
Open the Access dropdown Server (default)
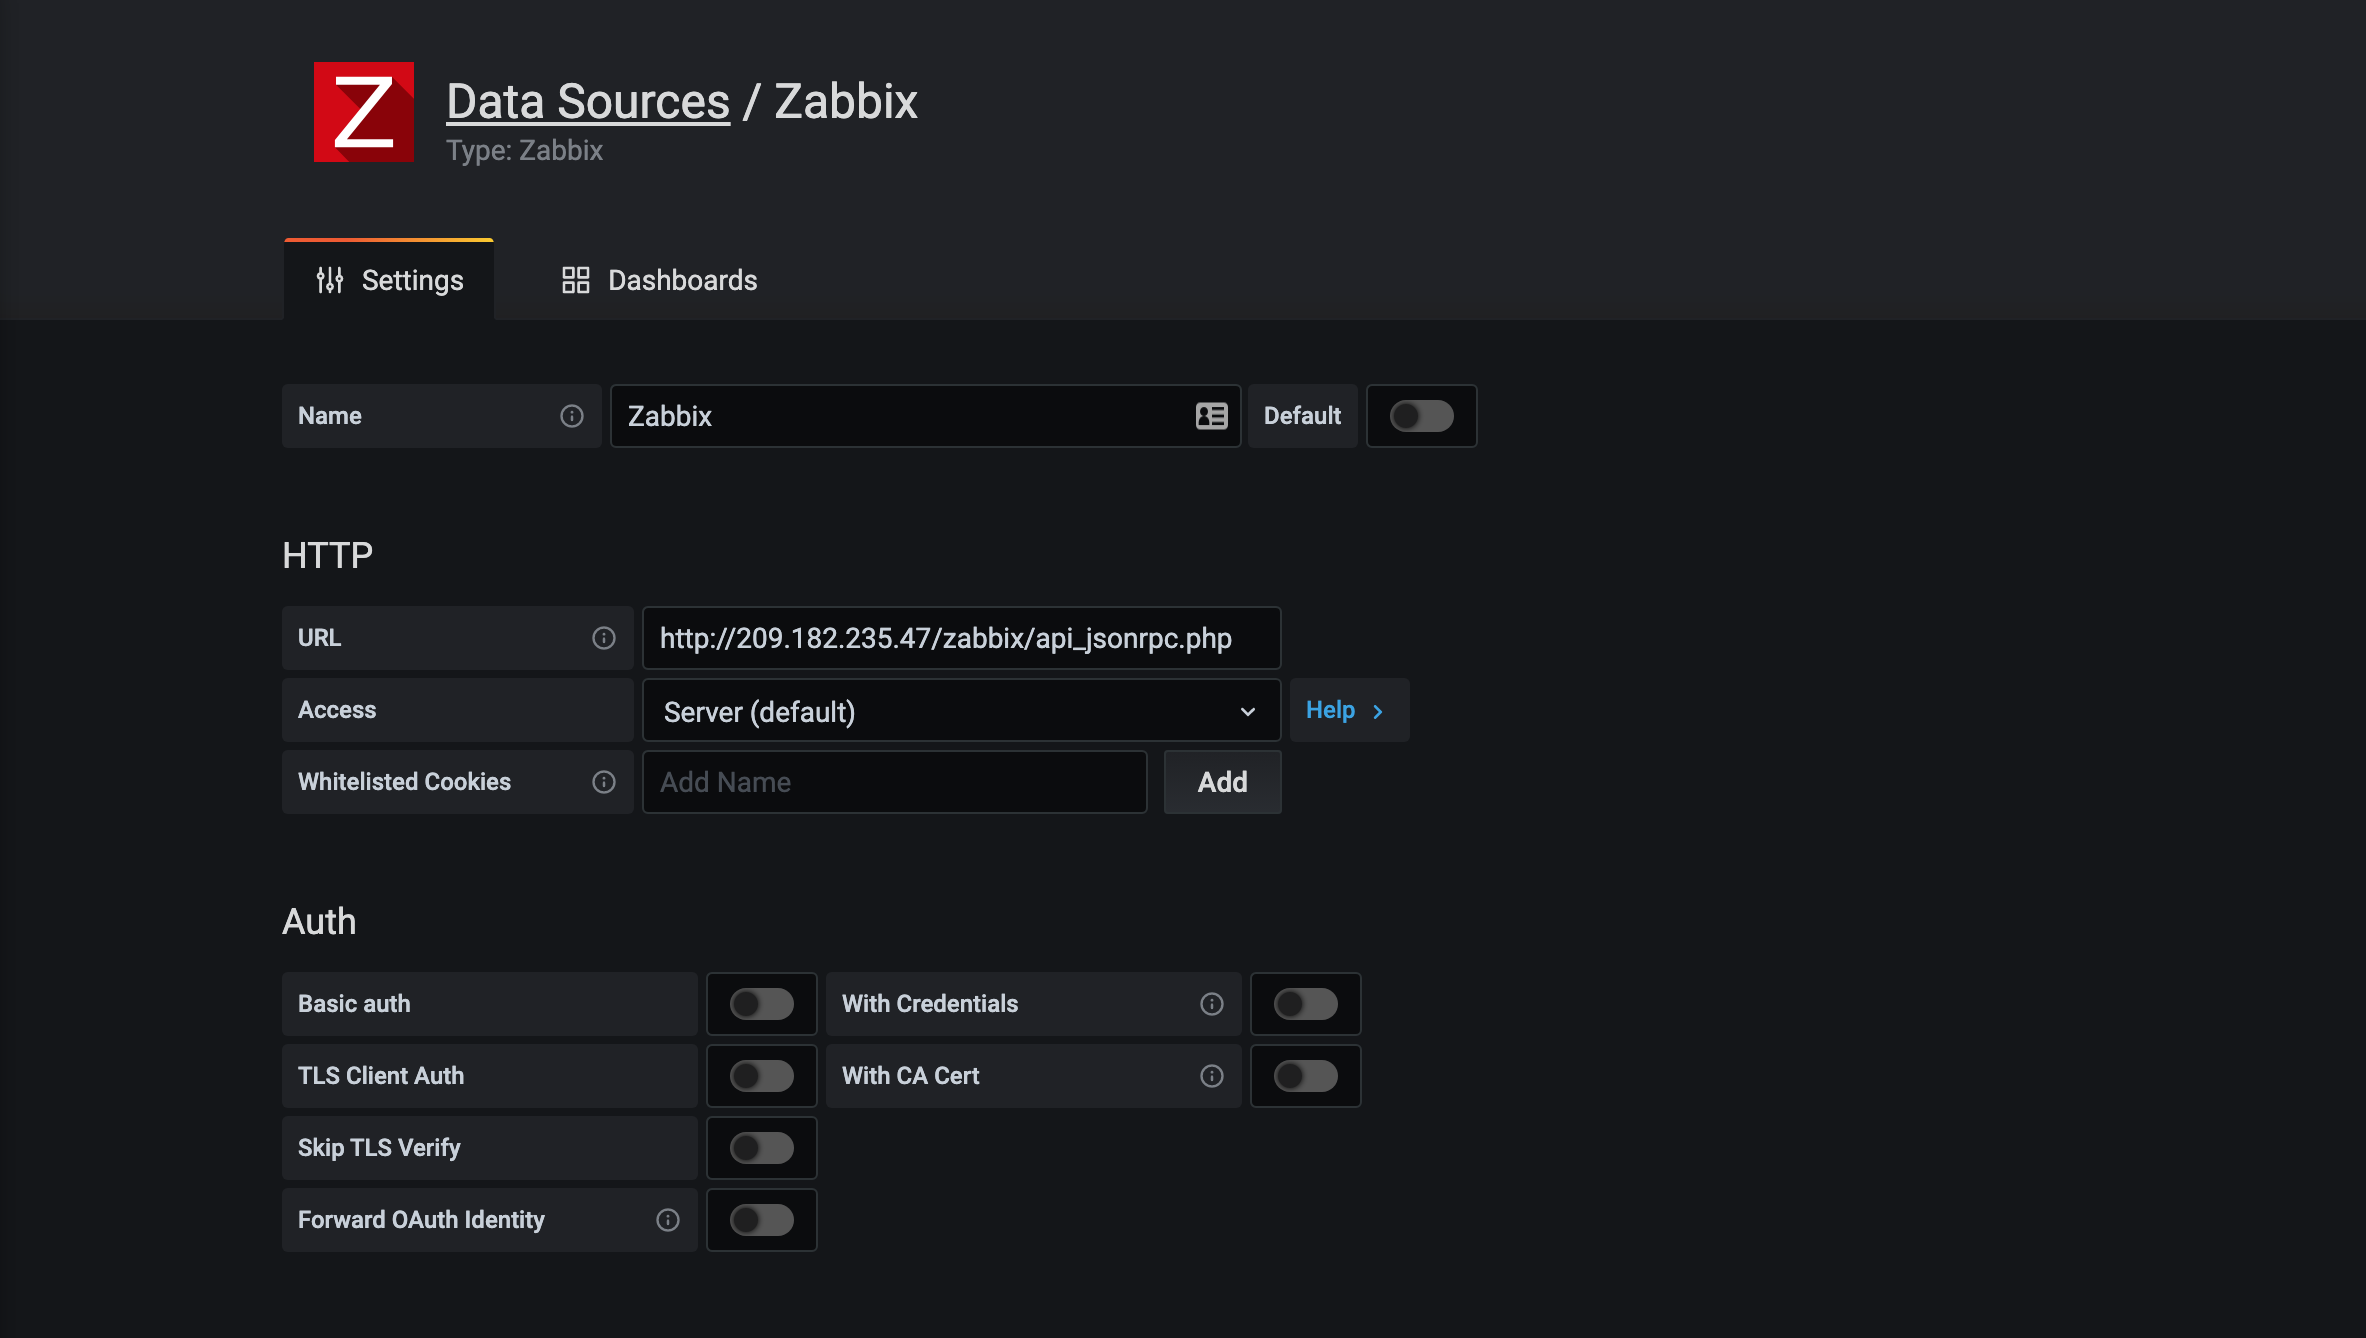[960, 711]
